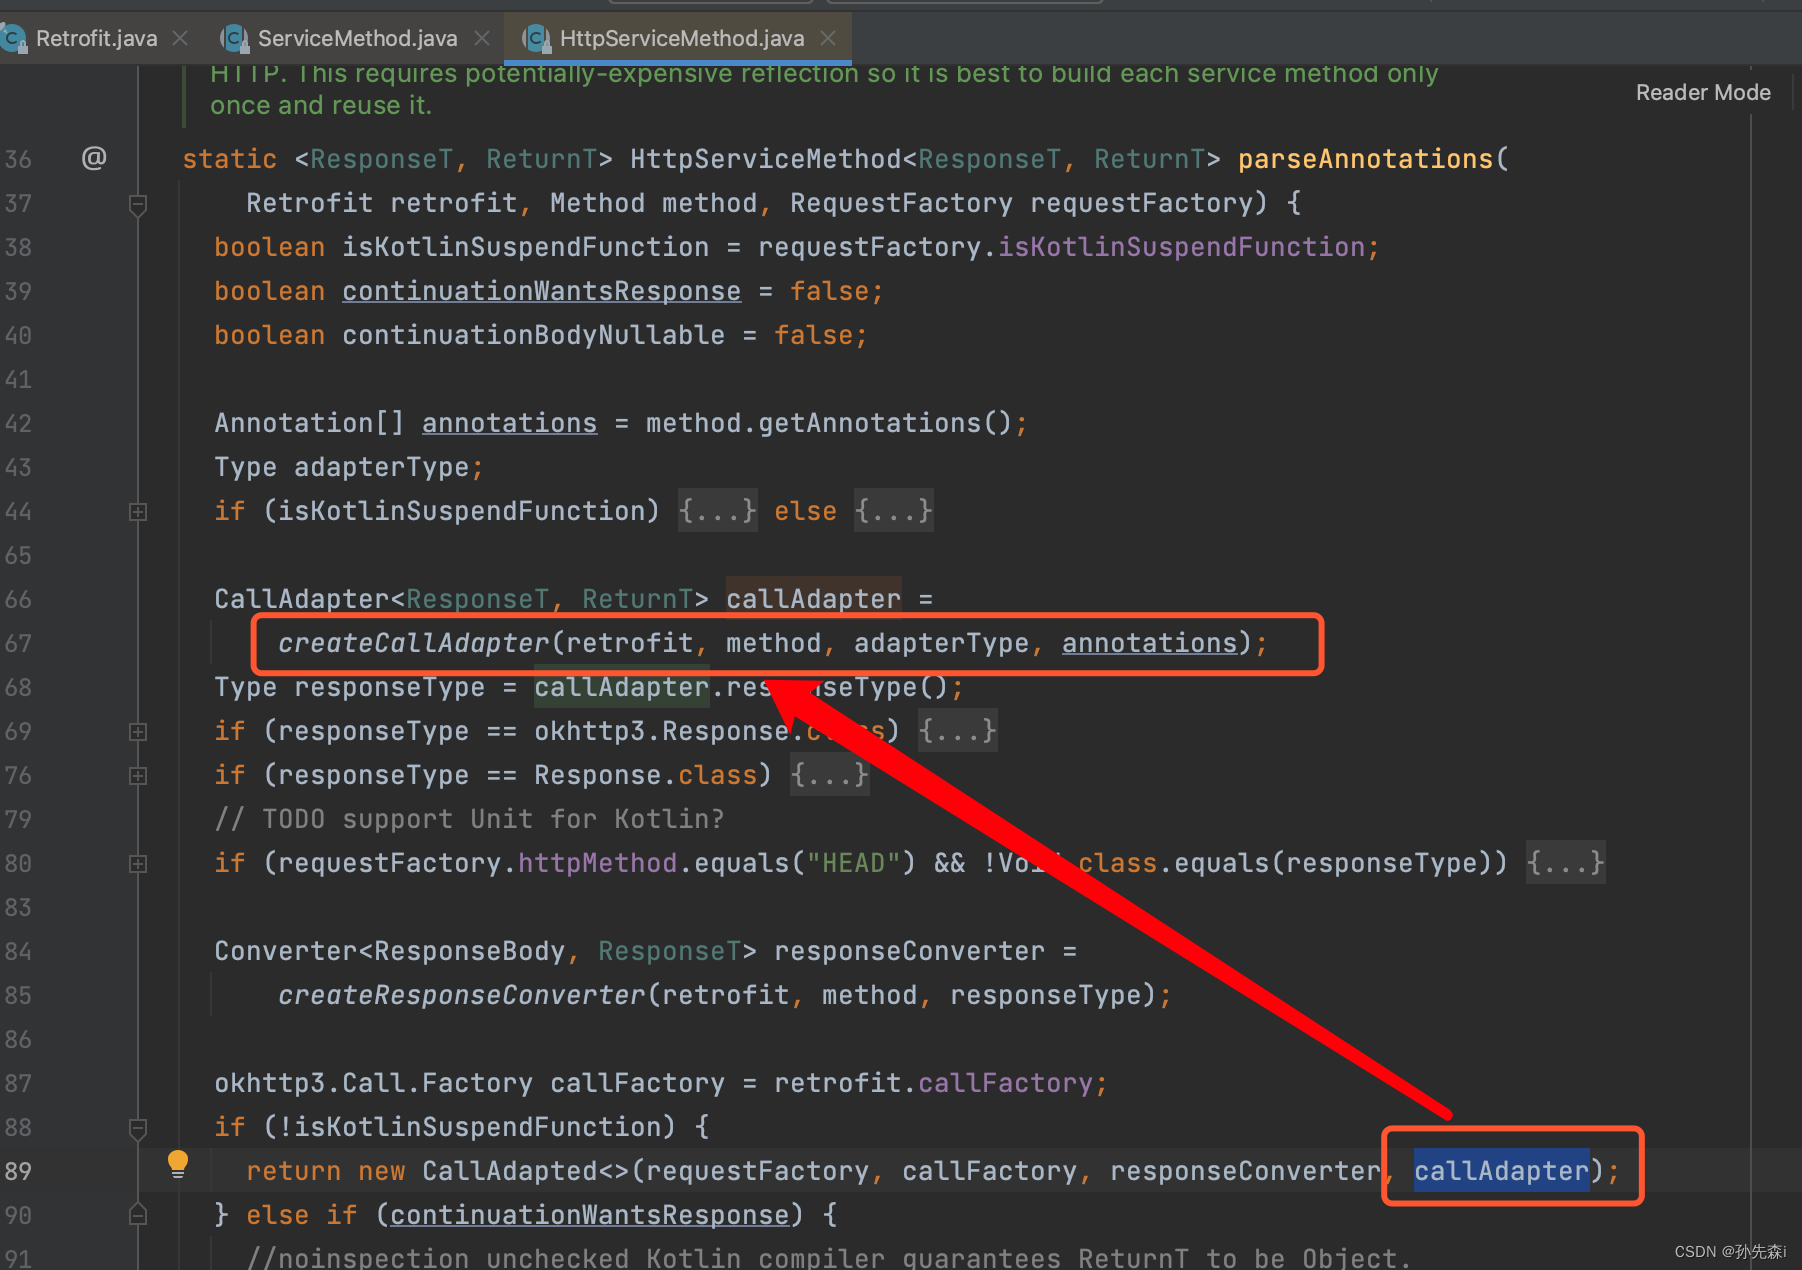This screenshot has height=1270, width=1802.
Task: Toggle Reader Mode in the editor
Action: (x=1703, y=92)
